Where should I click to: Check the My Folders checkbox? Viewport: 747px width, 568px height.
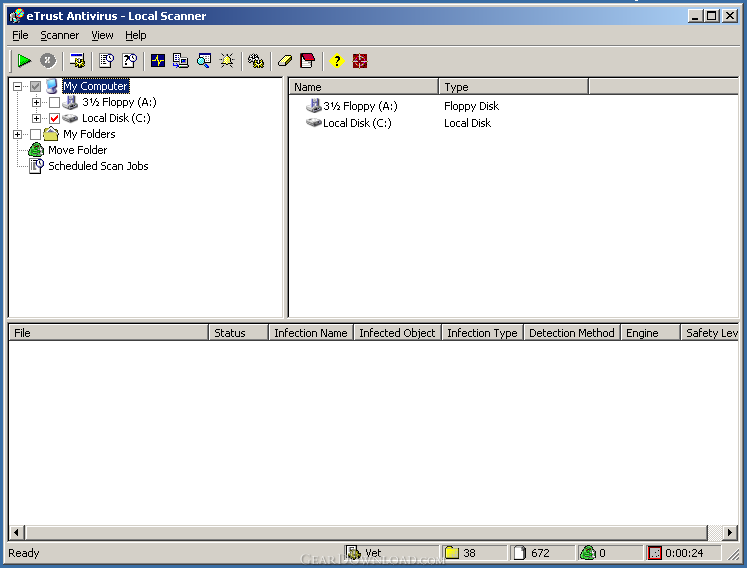pyautogui.click(x=36, y=134)
